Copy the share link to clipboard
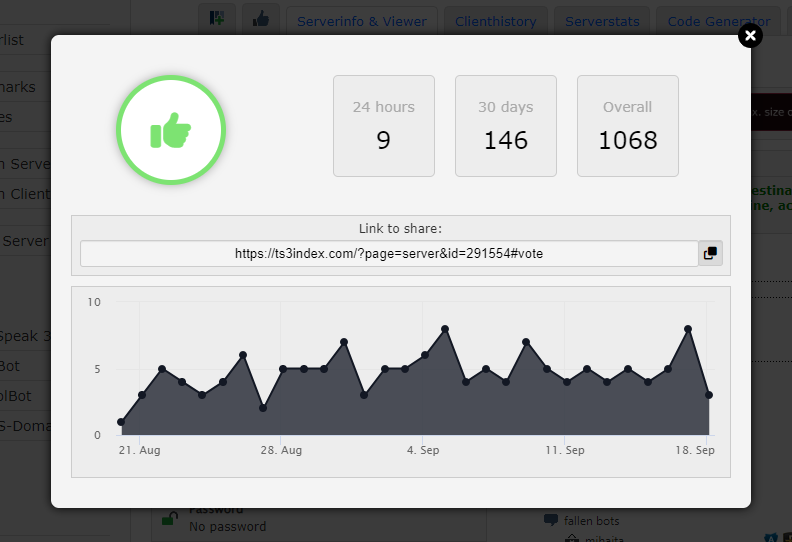This screenshot has height=542, width=792. point(710,254)
